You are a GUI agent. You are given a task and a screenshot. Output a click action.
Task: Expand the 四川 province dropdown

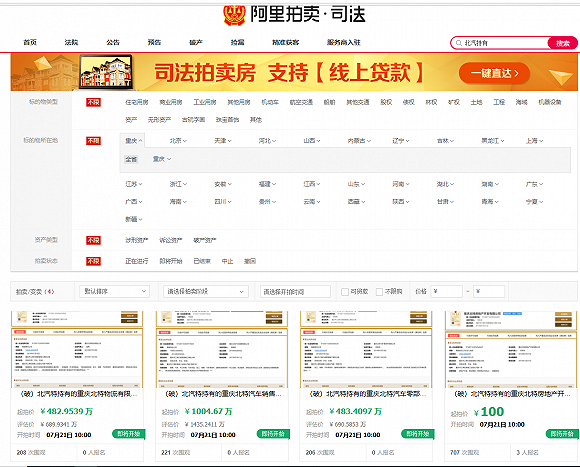(223, 202)
